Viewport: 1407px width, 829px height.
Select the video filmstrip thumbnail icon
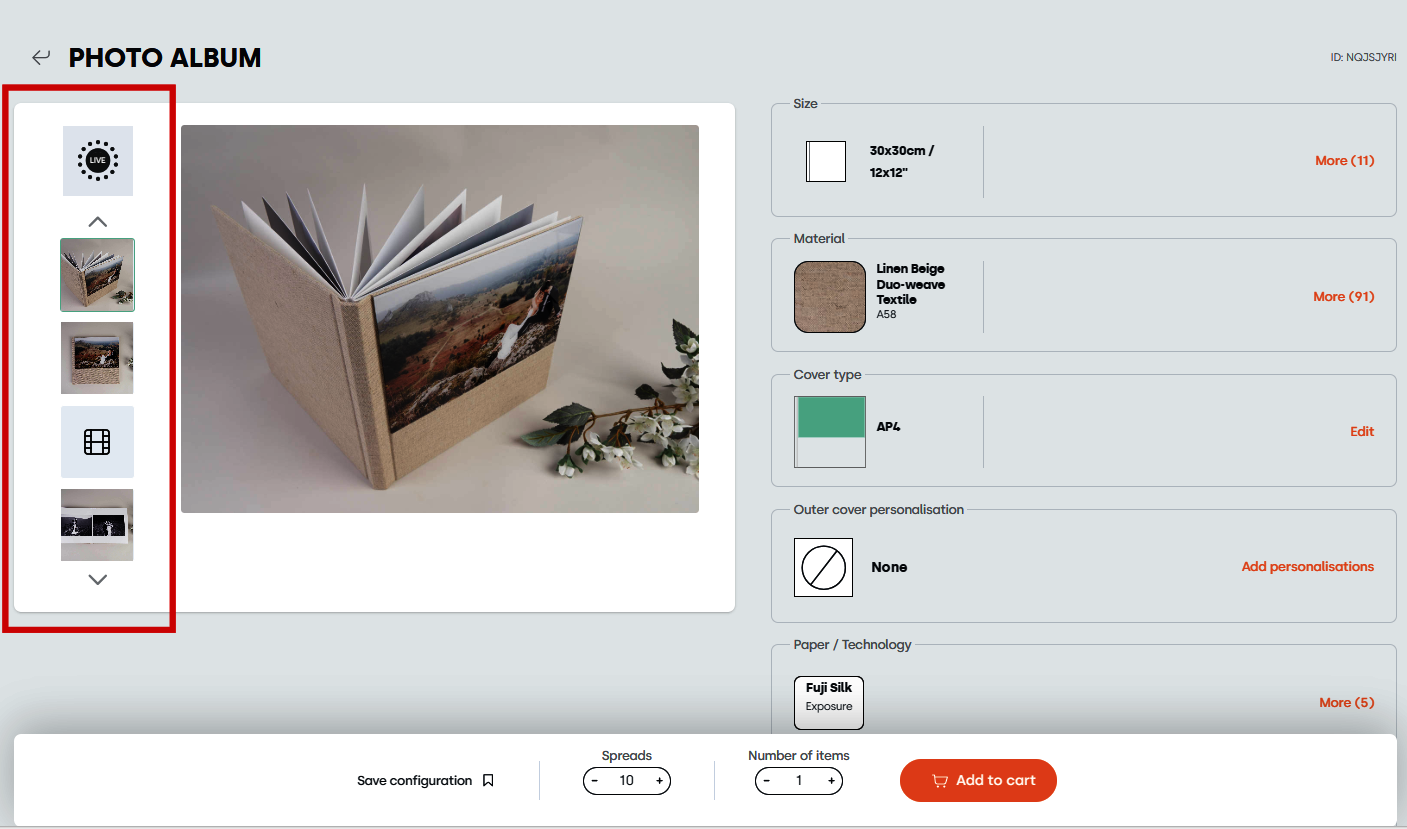coord(97,441)
